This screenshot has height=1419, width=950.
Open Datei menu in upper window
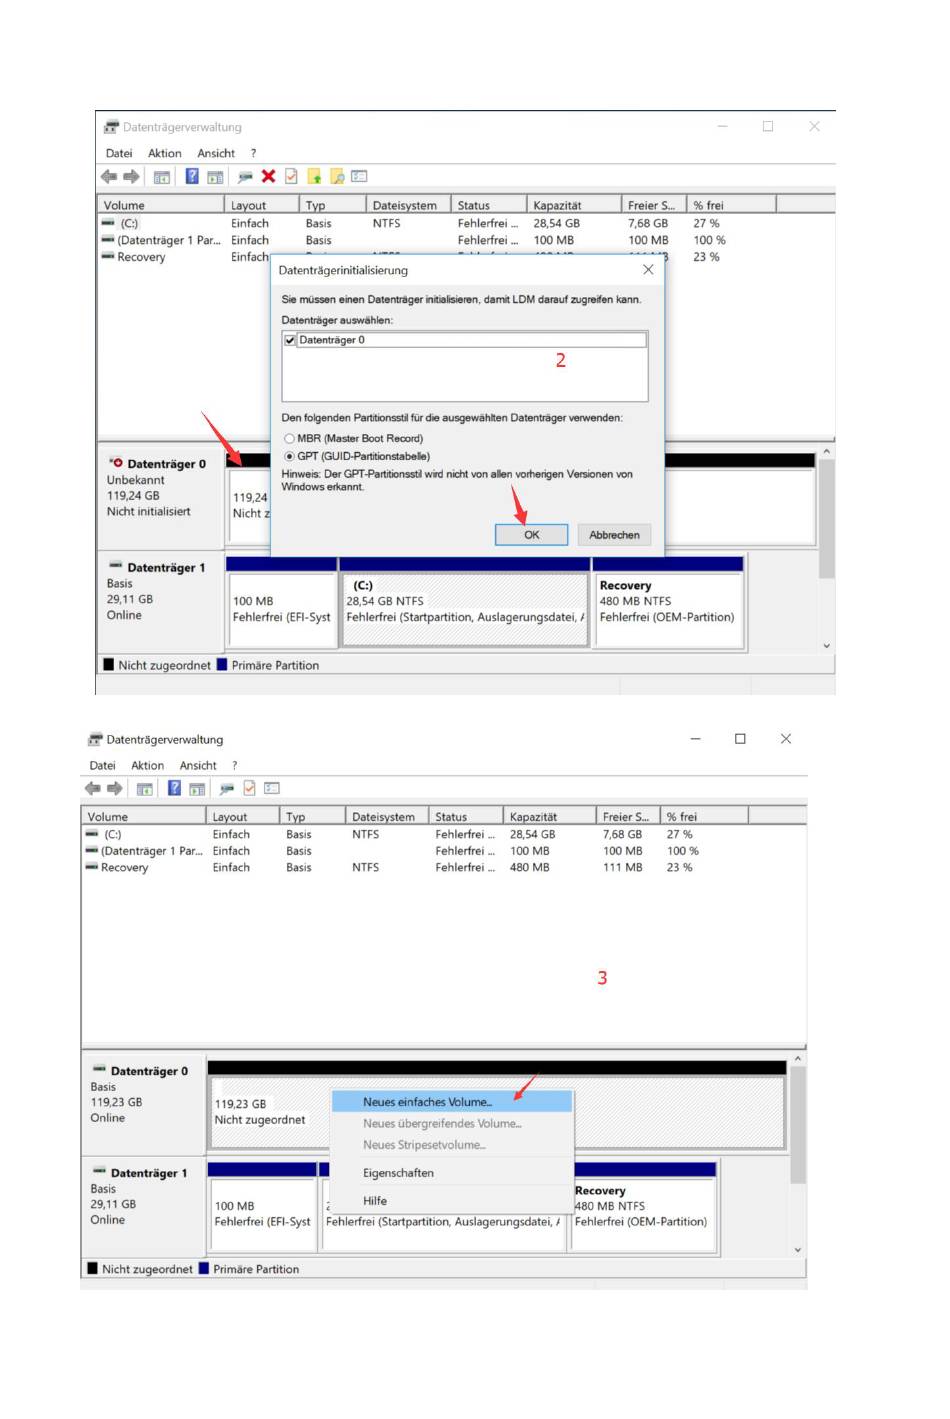coord(119,153)
